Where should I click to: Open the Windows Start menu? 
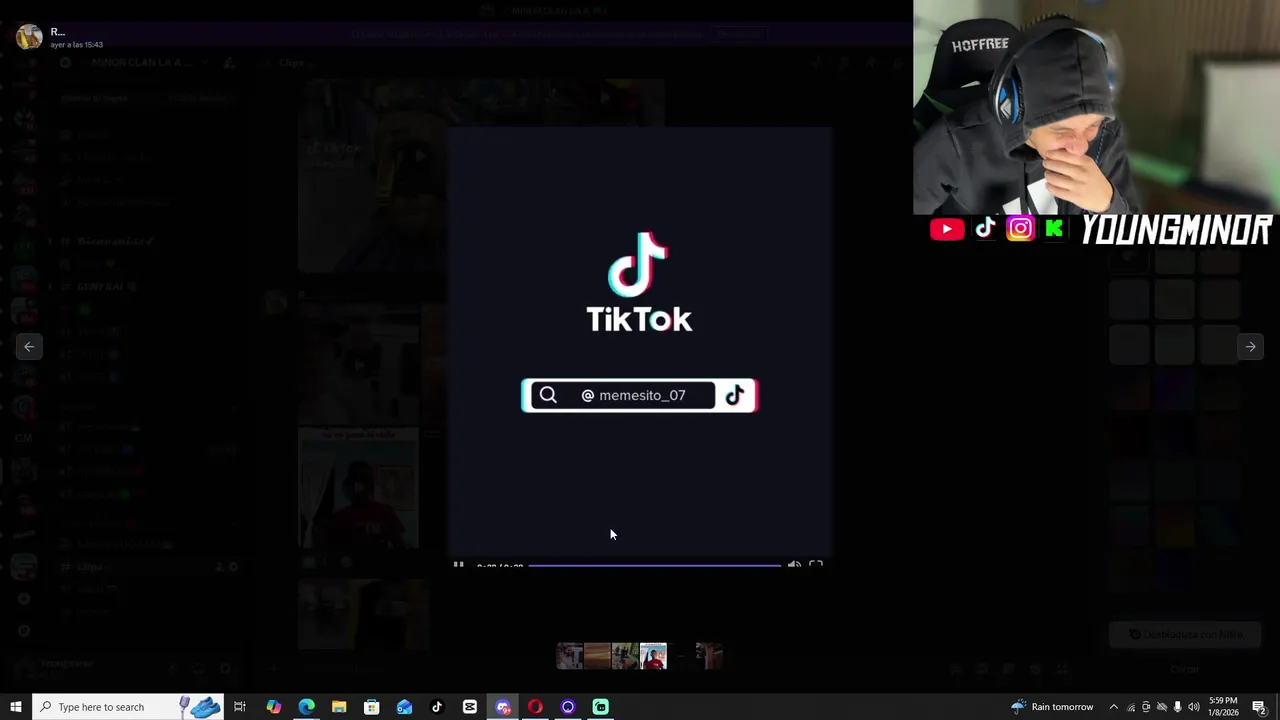pyautogui.click(x=15, y=707)
